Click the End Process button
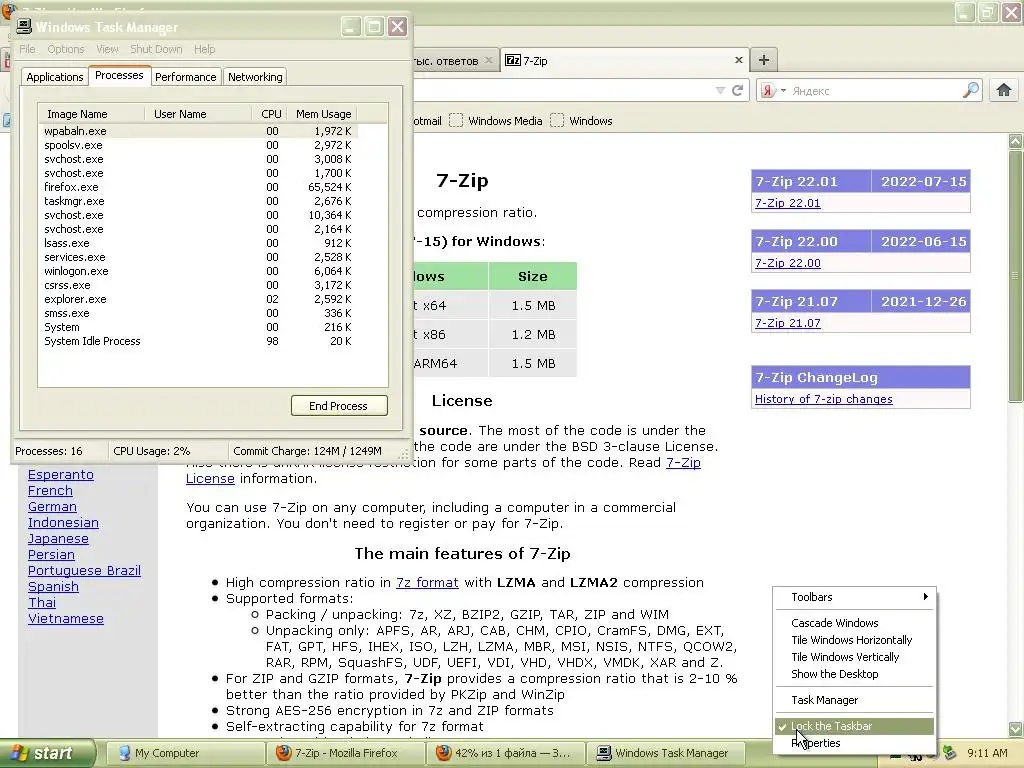Viewport: 1024px width, 768px height. (339, 406)
